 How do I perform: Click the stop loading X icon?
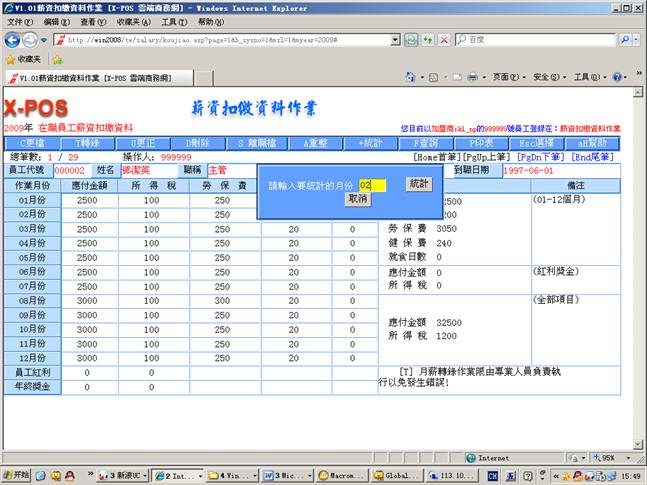(443, 39)
